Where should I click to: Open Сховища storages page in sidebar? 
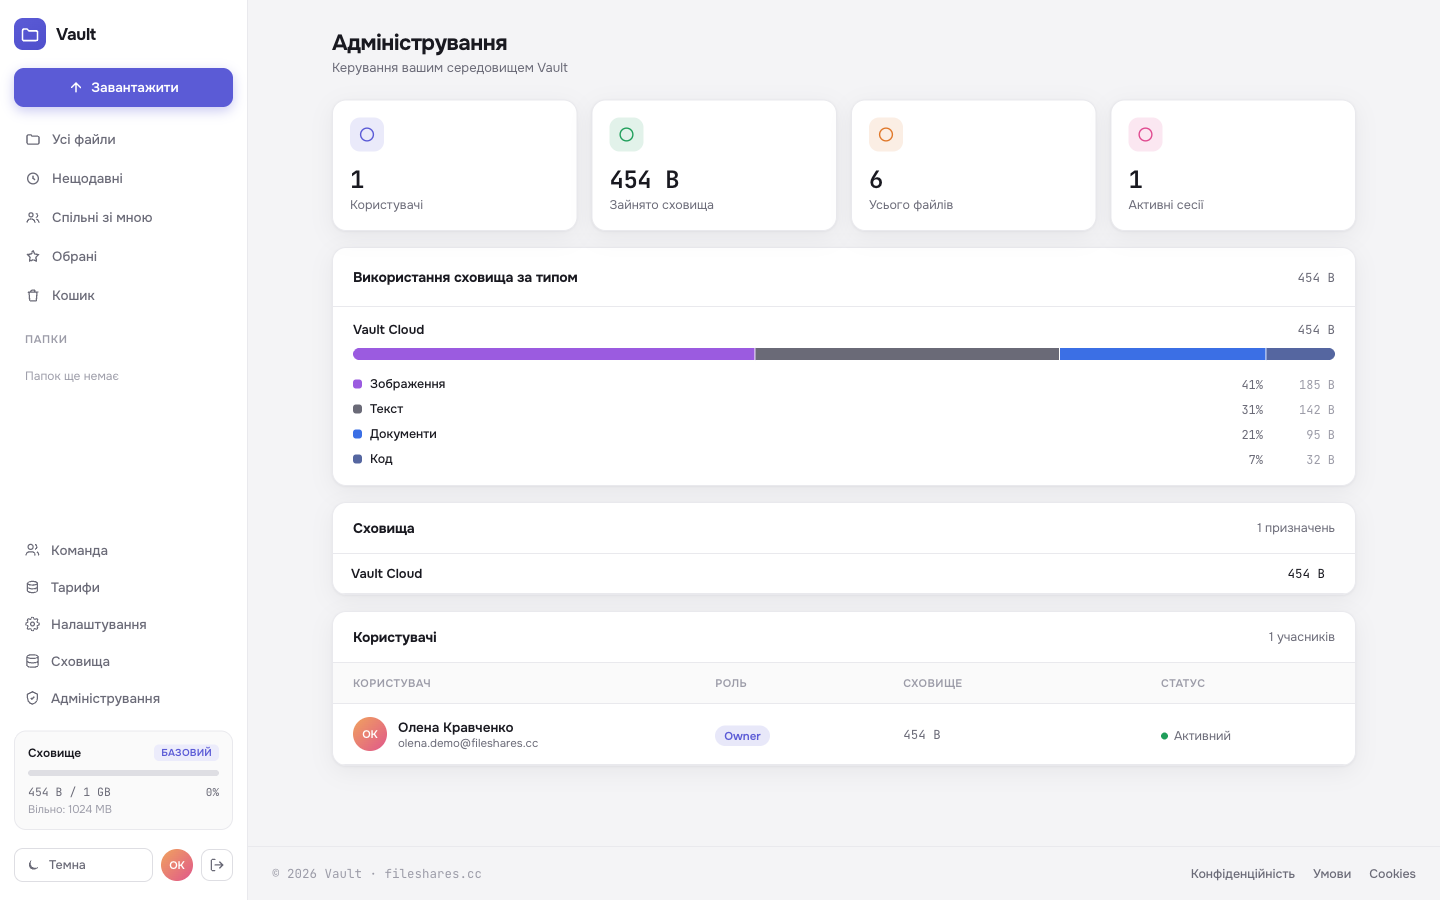pos(123,661)
